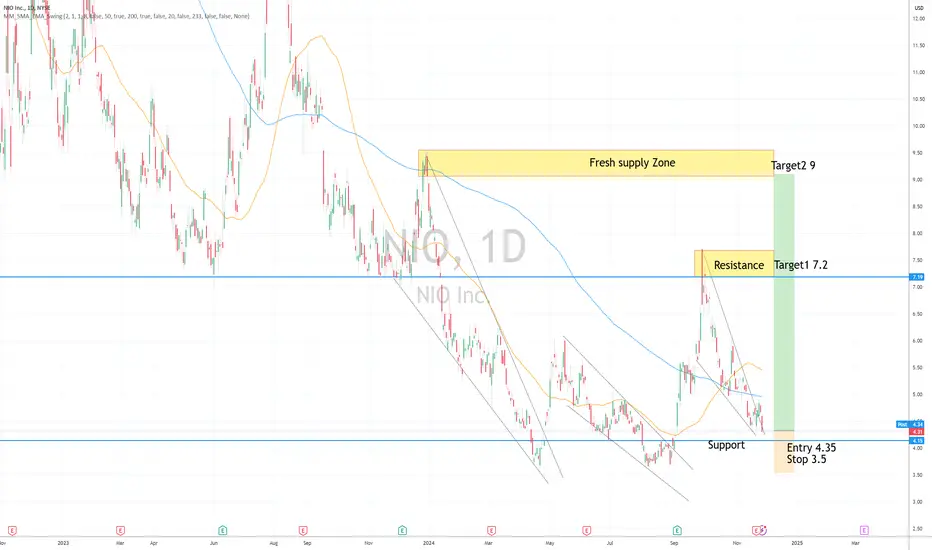Screen dimensions: 932x550
Task: Click the 2024 label on the time axis
Action: [x=429, y=543]
